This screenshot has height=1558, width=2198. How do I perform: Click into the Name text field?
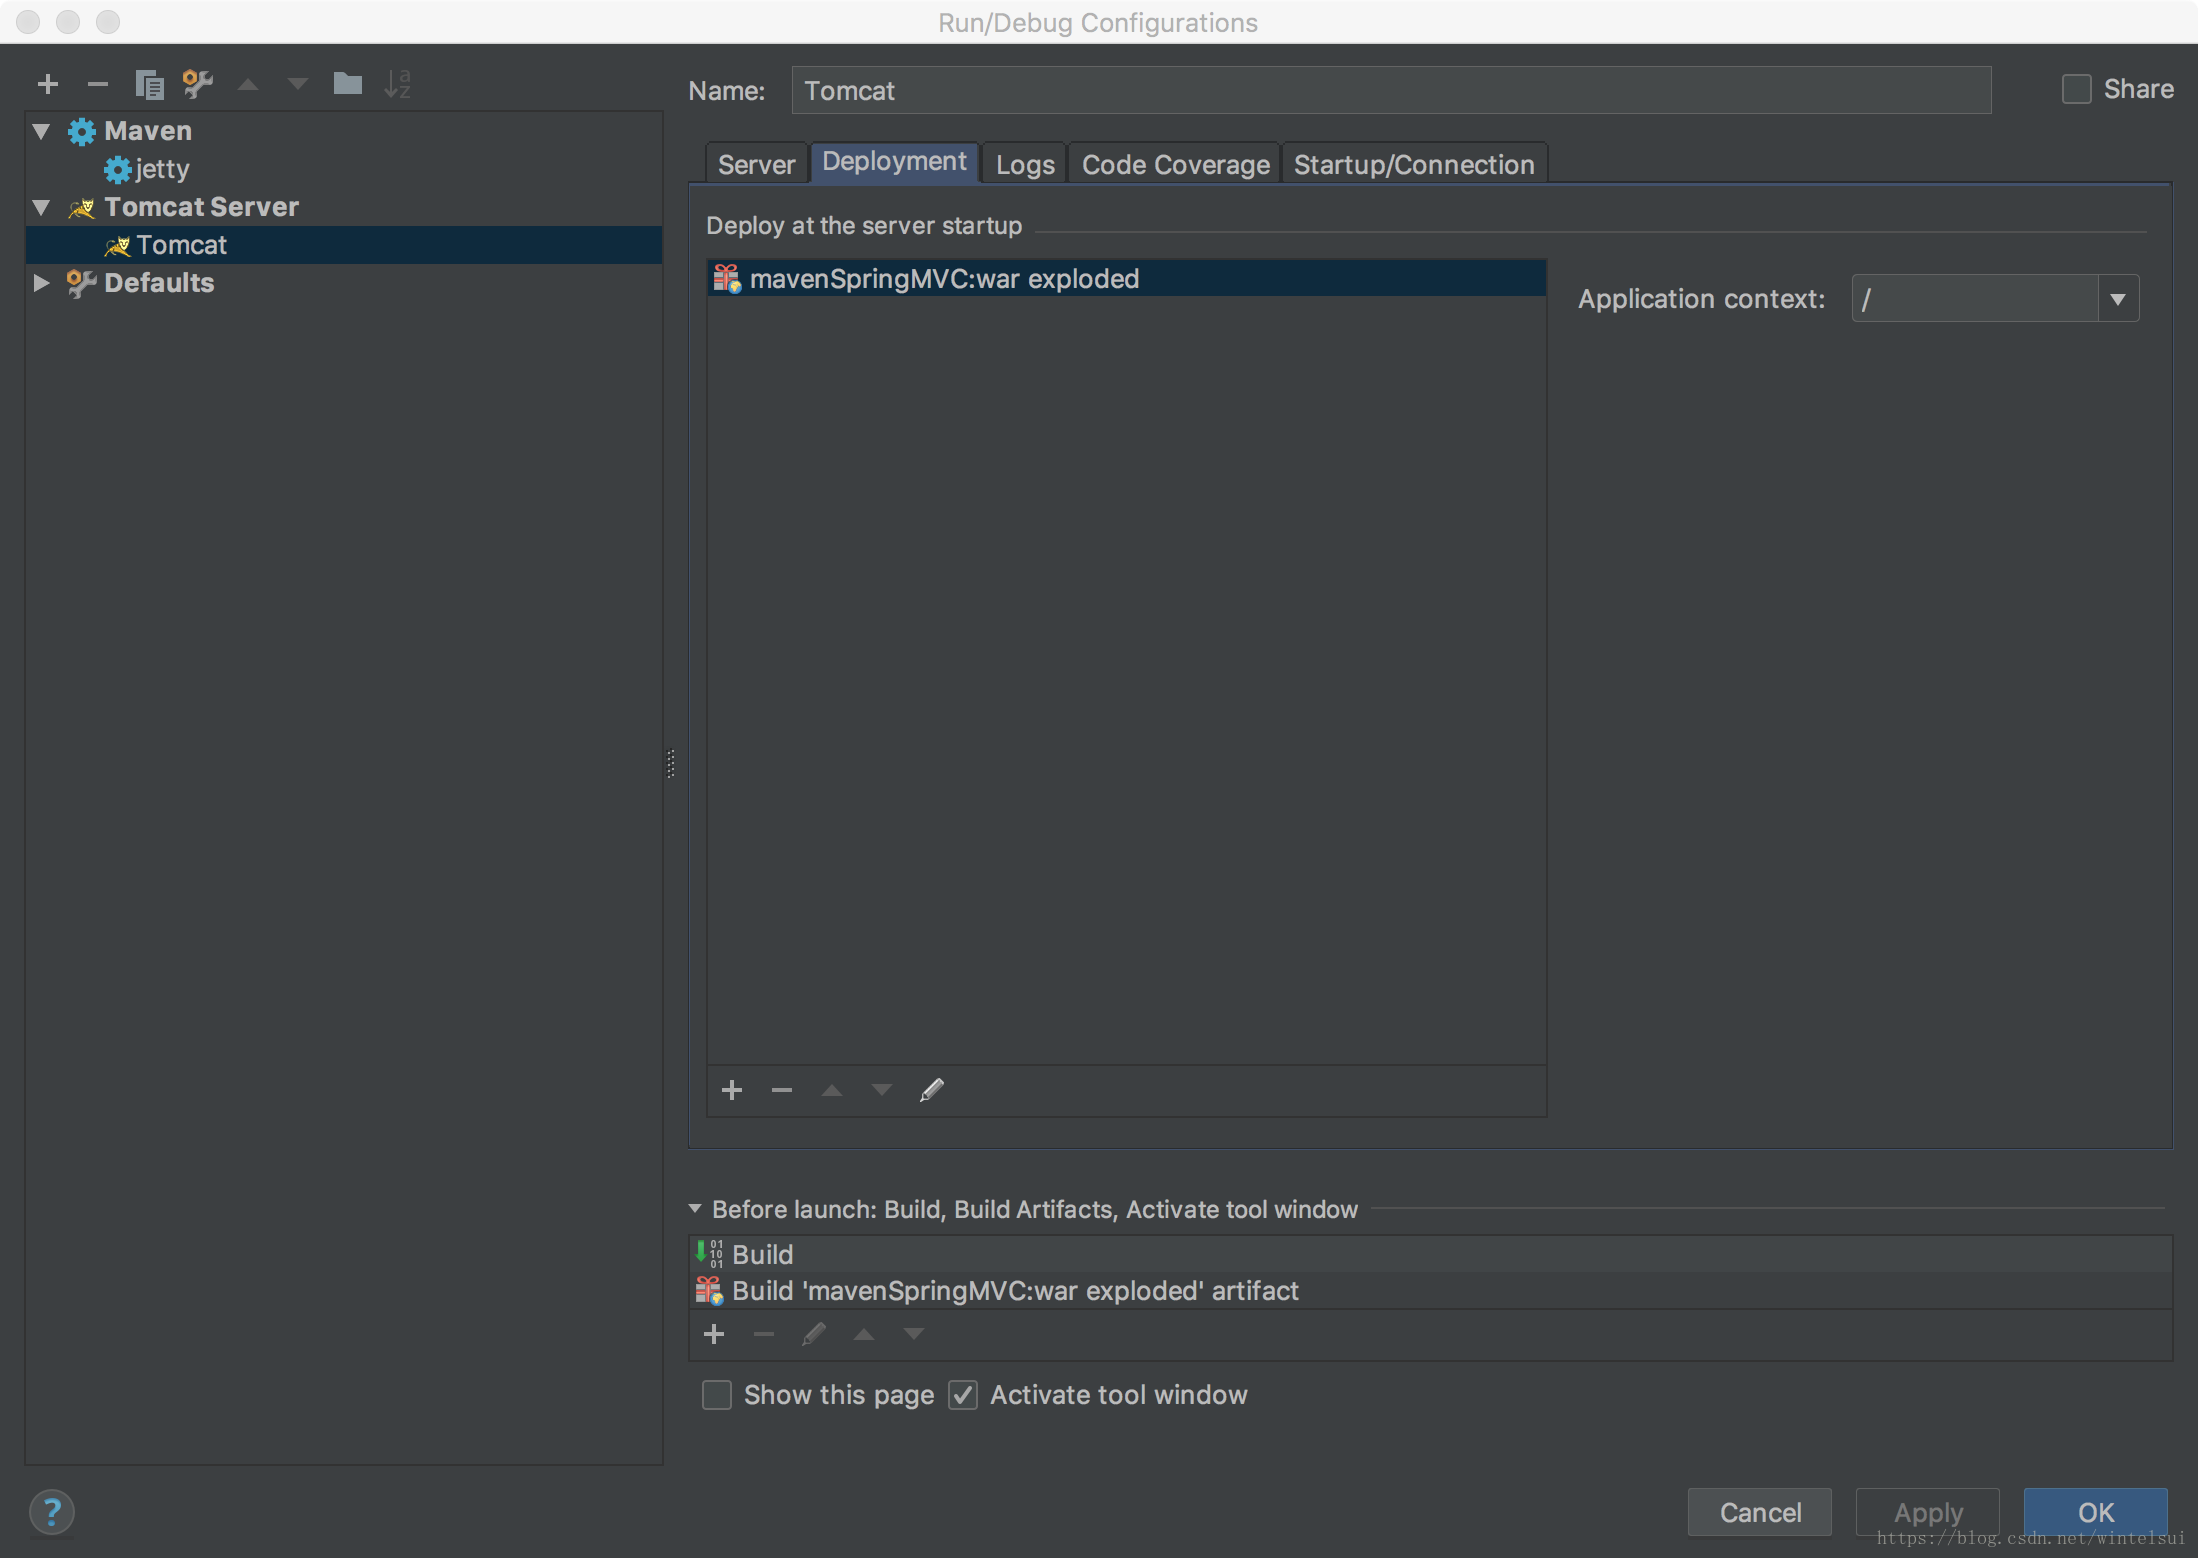pyautogui.click(x=1390, y=91)
